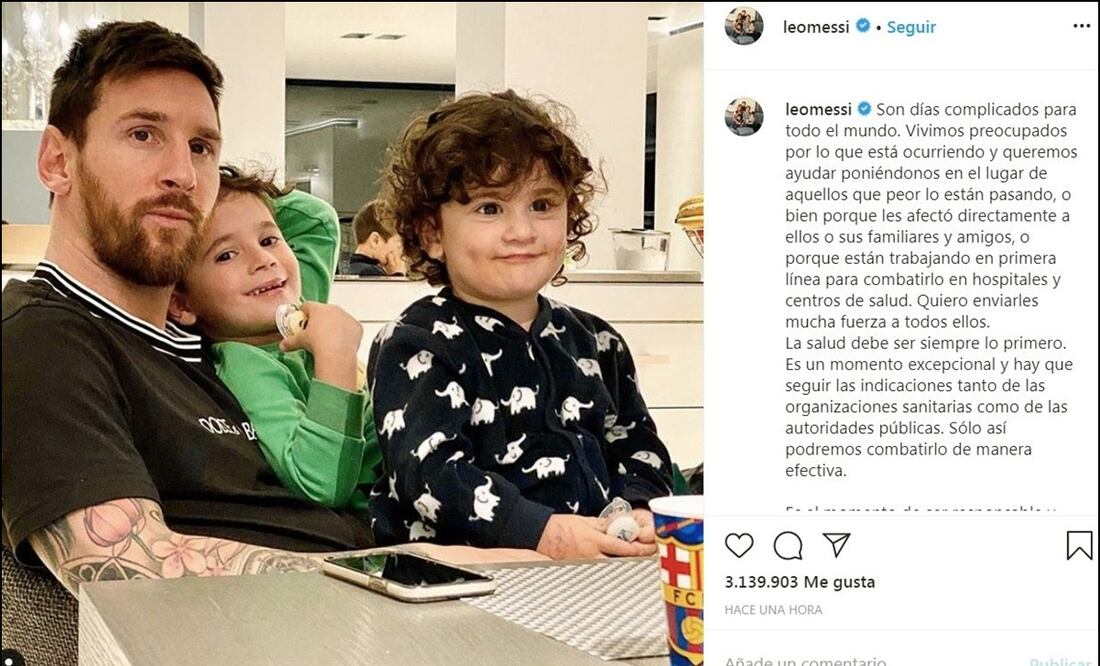1100x666 pixels.
Task: Open the HACE UNA HORA timestamp link
Action: [773, 610]
